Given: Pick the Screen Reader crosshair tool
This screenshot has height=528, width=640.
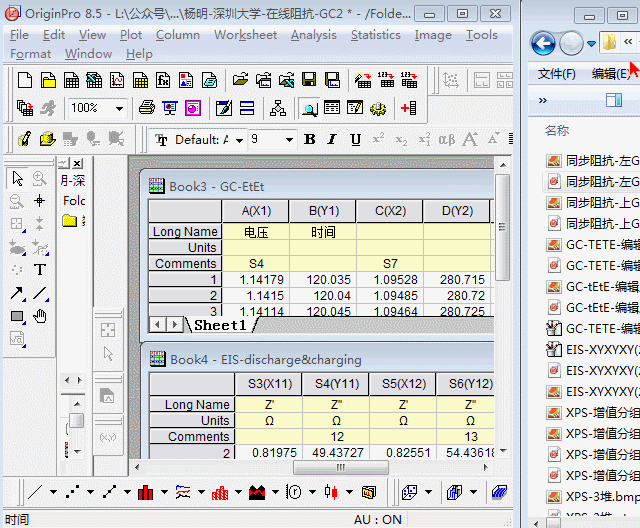Looking at the screenshot, I should tap(40, 201).
